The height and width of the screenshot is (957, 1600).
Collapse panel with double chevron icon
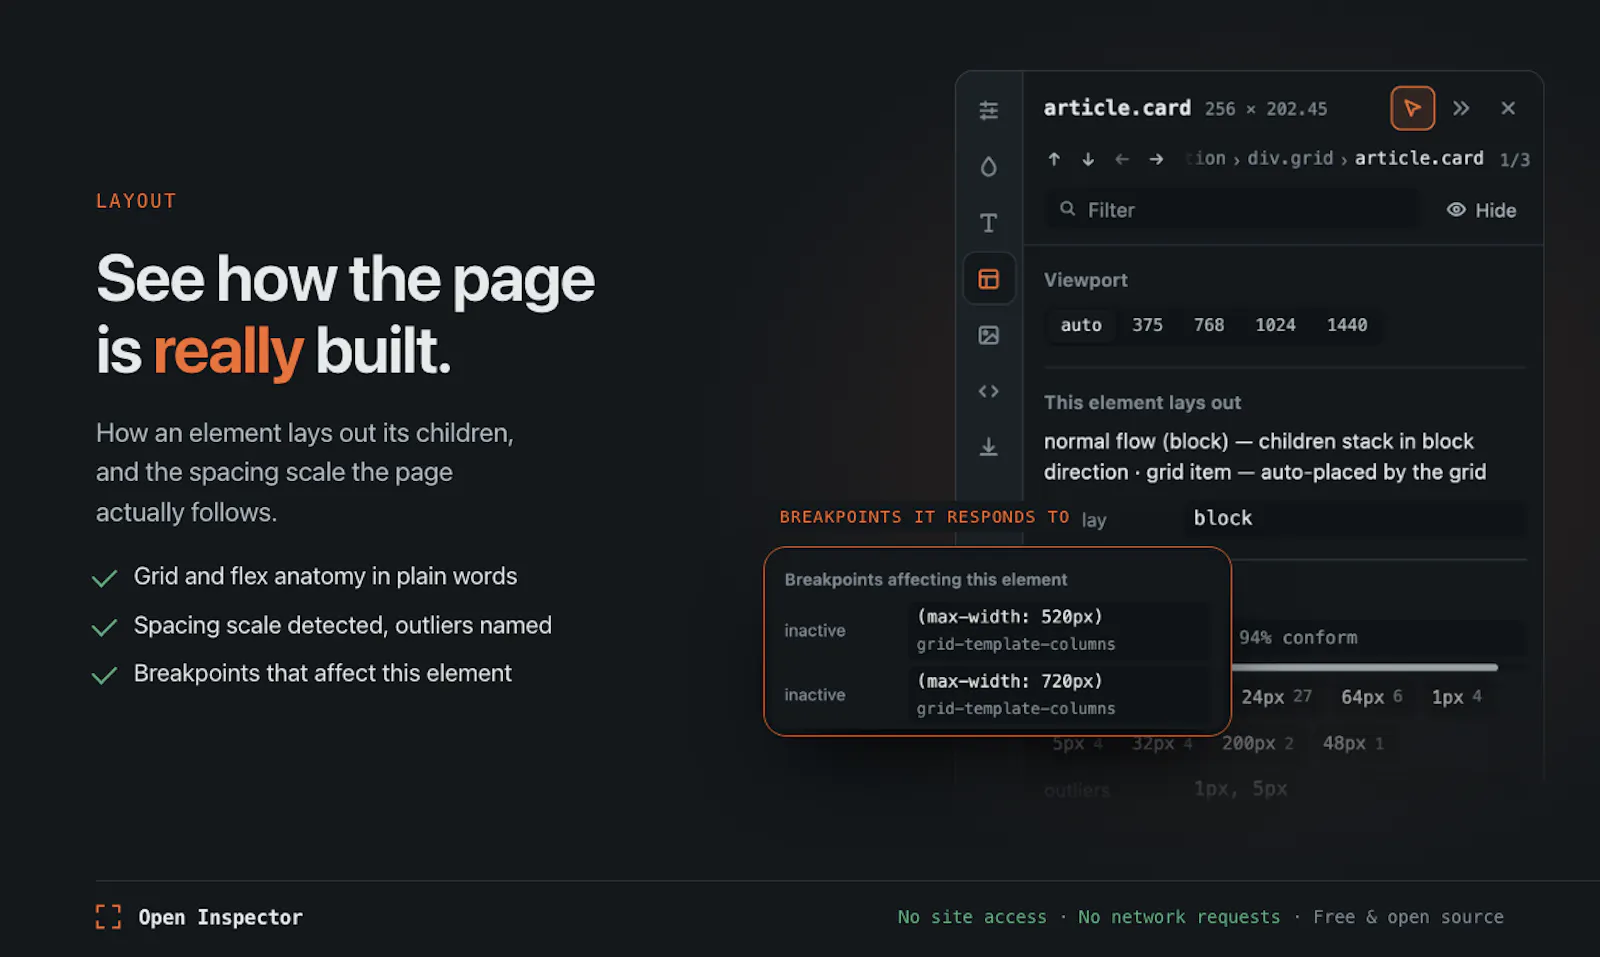(x=1461, y=108)
